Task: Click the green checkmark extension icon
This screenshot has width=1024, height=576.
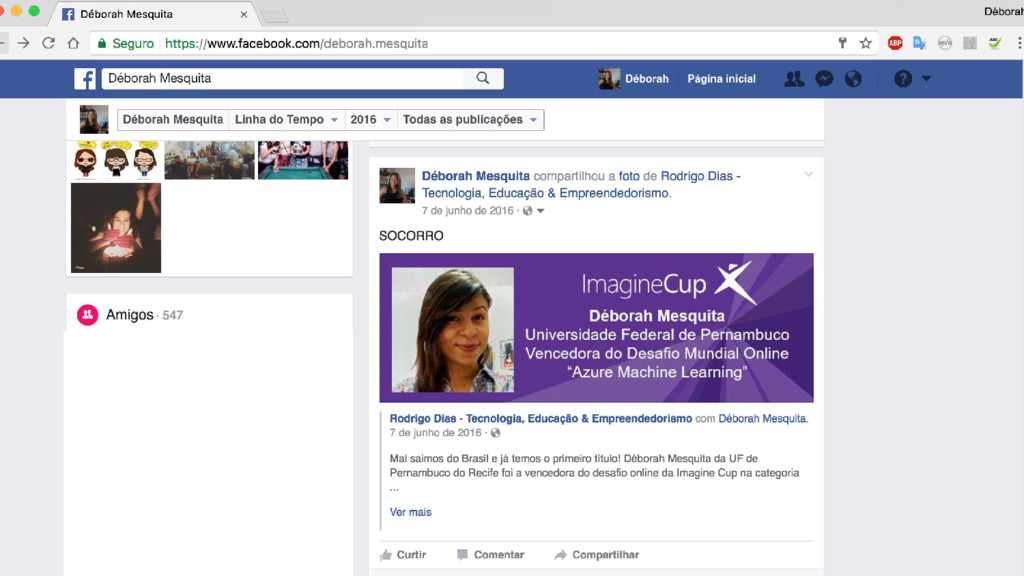Action: (x=995, y=43)
